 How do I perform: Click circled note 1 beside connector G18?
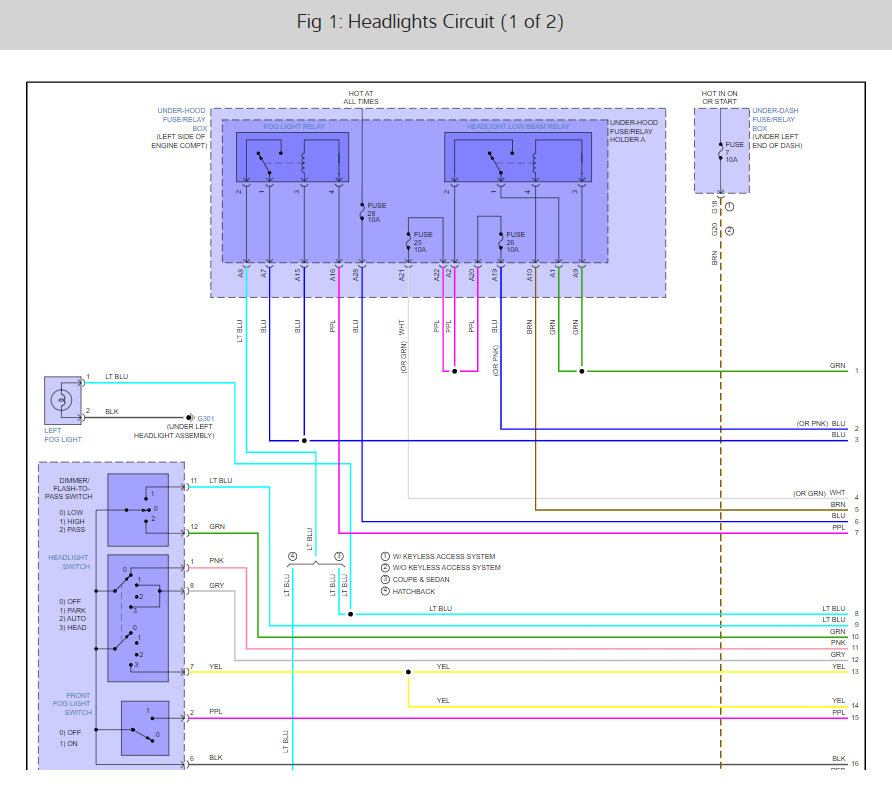(x=729, y=207)
